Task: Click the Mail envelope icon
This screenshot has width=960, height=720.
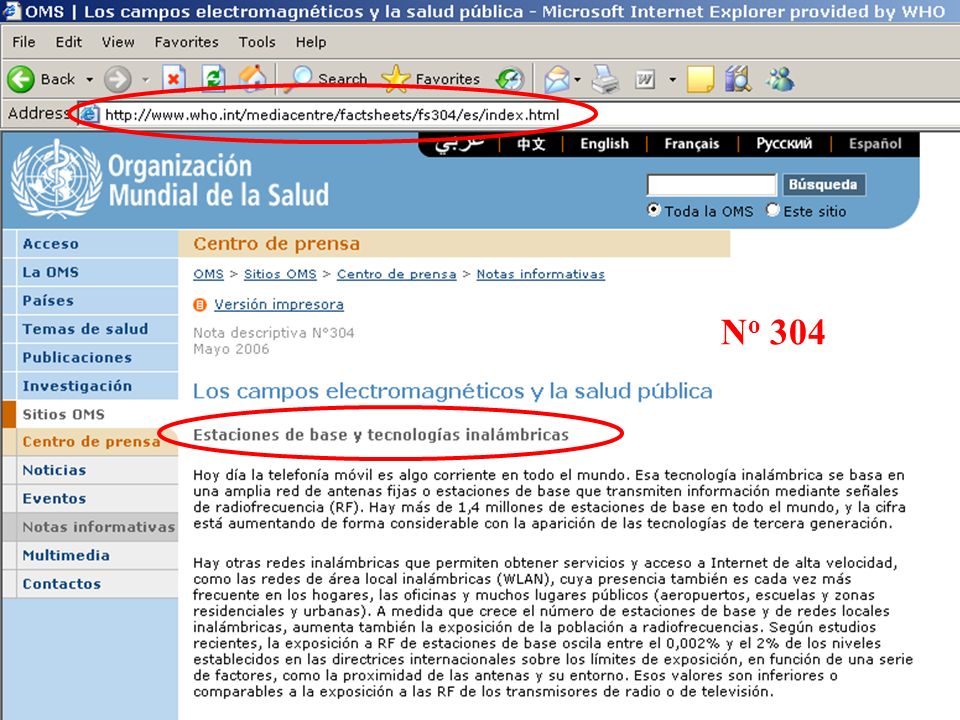Action: click(x=557, y=79)
